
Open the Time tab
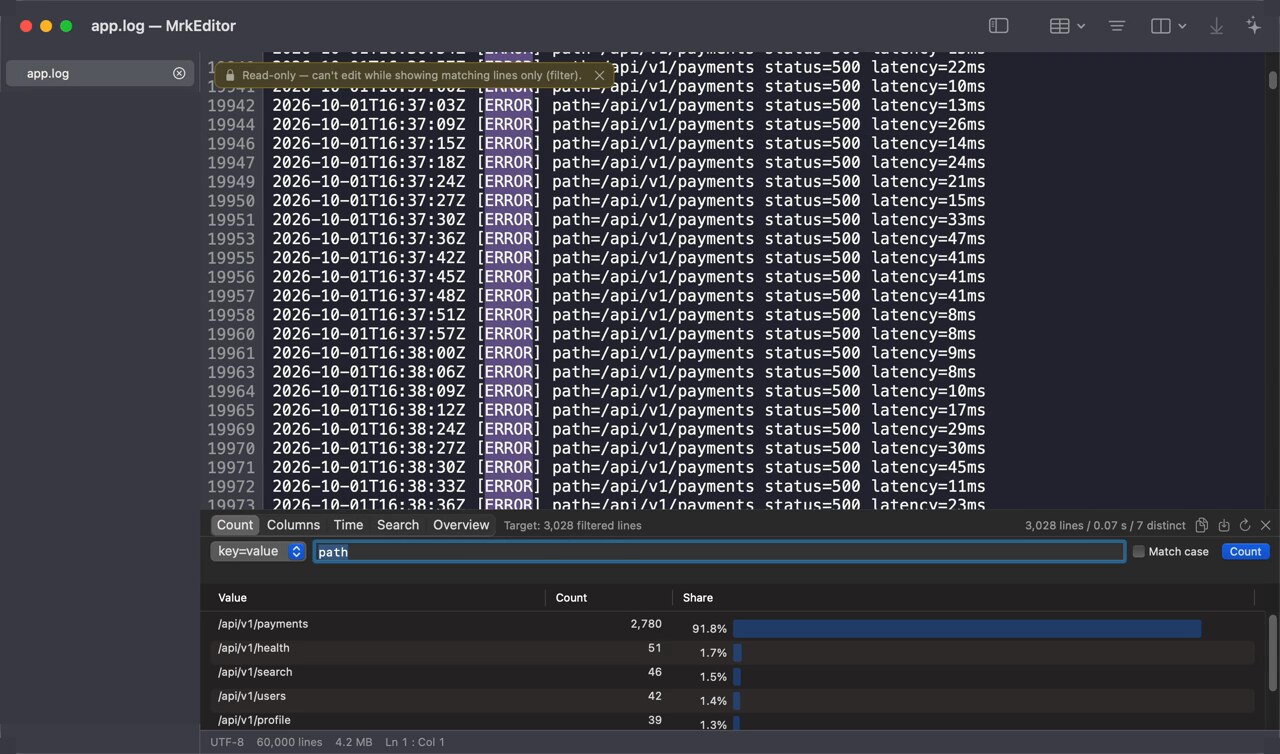[348, 525]
